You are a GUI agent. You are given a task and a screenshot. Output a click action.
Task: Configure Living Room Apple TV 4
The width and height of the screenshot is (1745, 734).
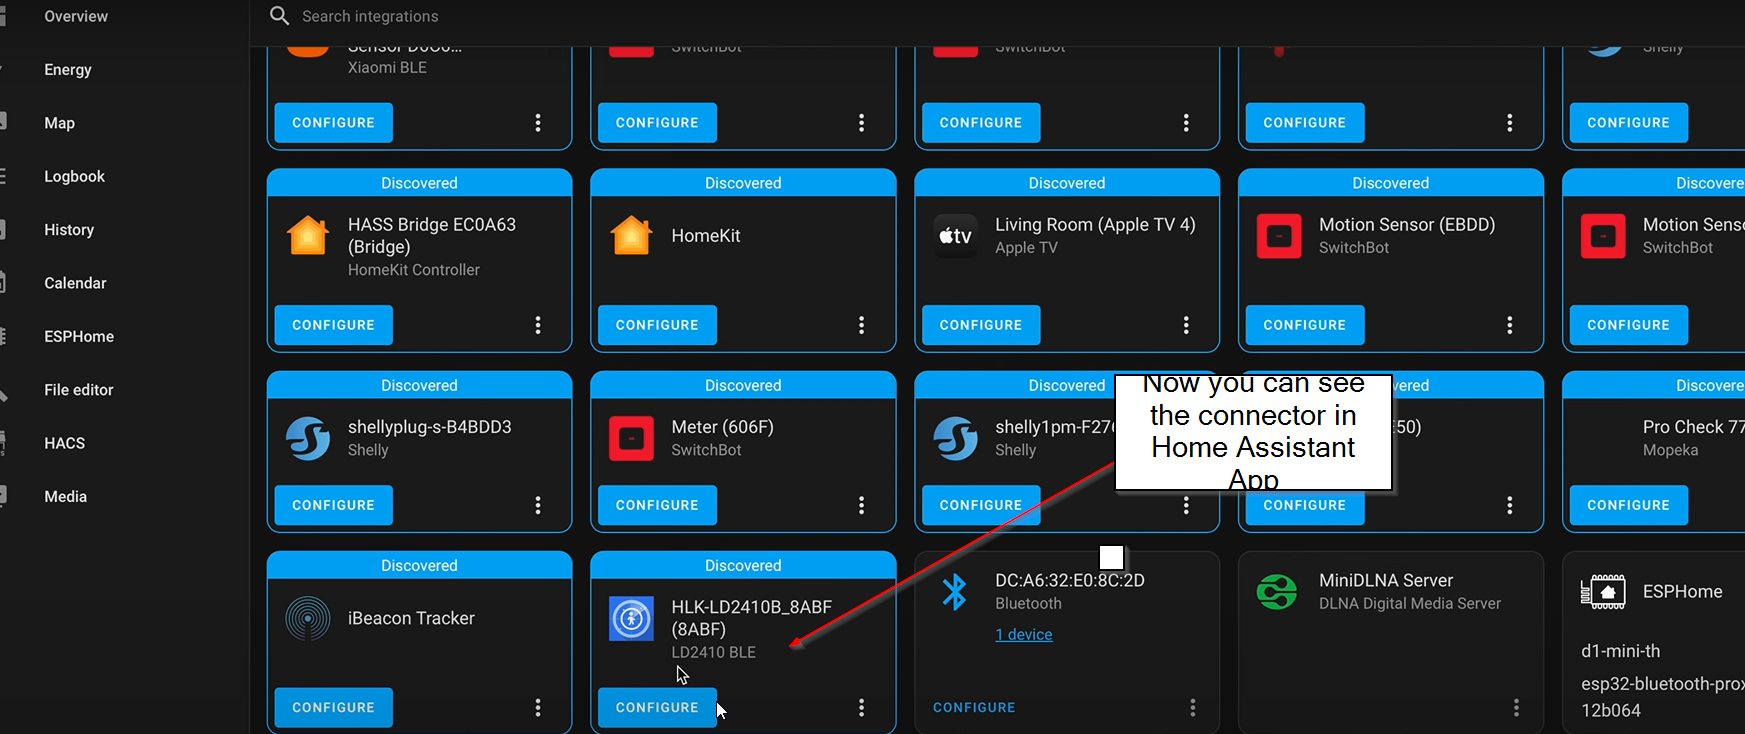click(x=981, y=325)
